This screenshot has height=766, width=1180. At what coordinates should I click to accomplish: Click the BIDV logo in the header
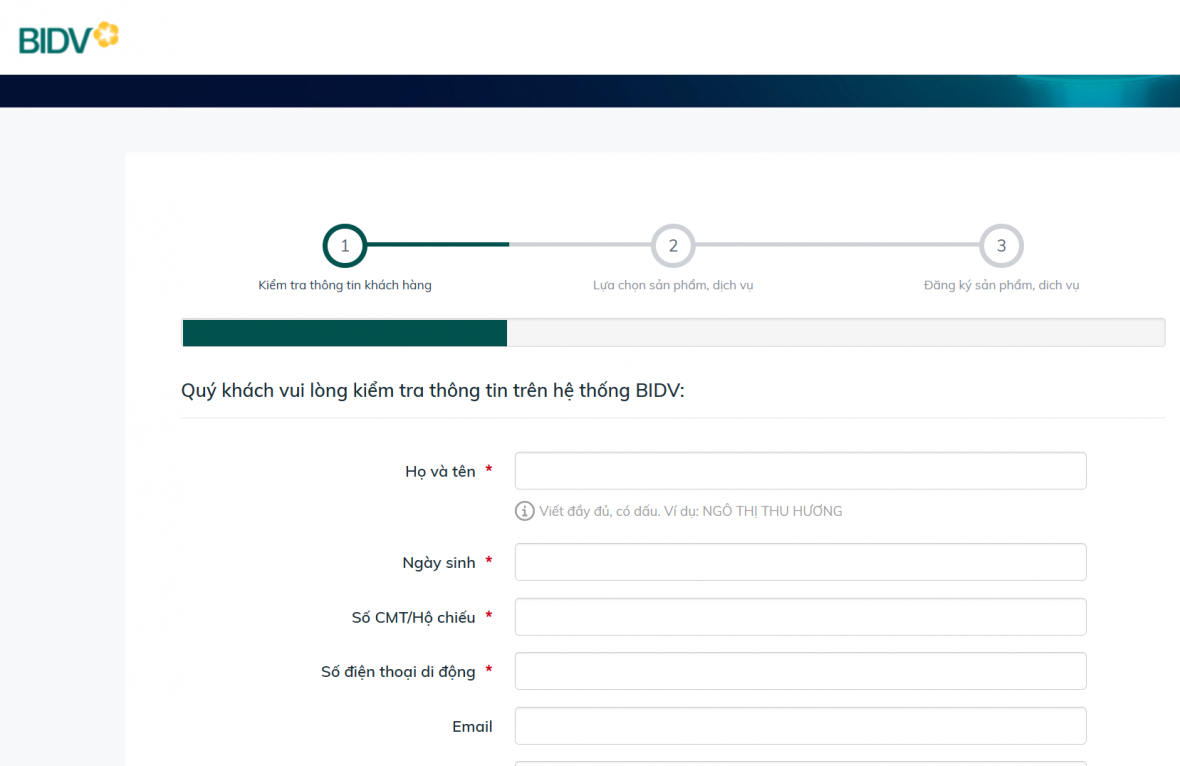click(x=68, y=38)
